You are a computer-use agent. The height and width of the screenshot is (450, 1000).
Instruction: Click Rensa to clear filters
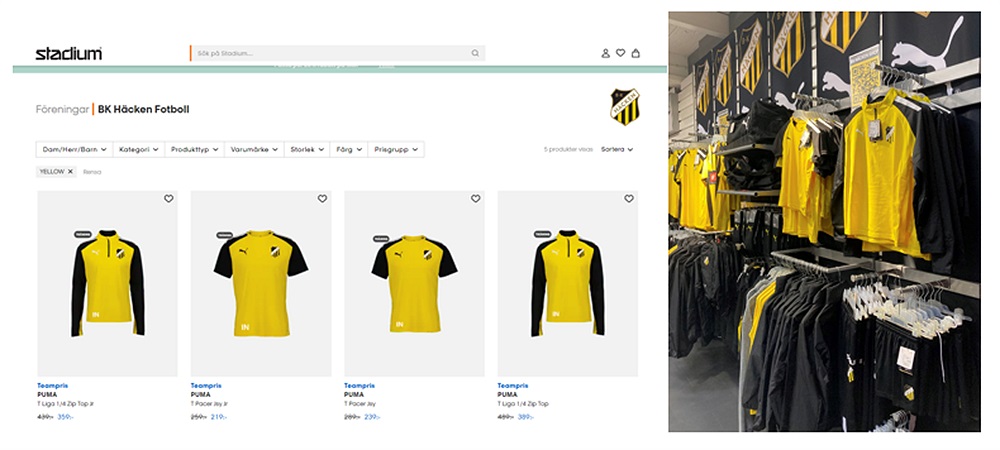click(92, 172)
